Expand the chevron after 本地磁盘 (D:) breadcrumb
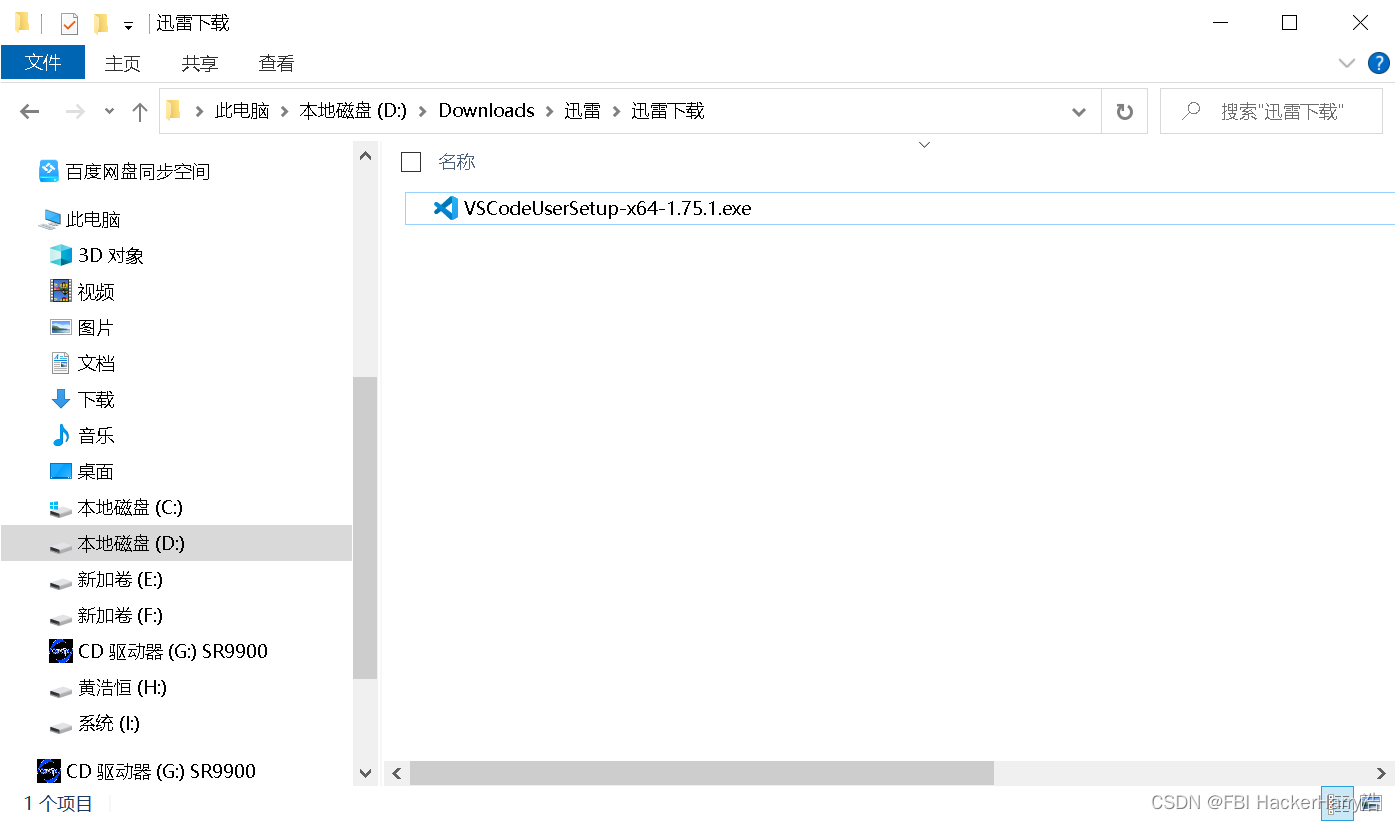This screenshot has height=822, width=1396. tap(423, 111)
